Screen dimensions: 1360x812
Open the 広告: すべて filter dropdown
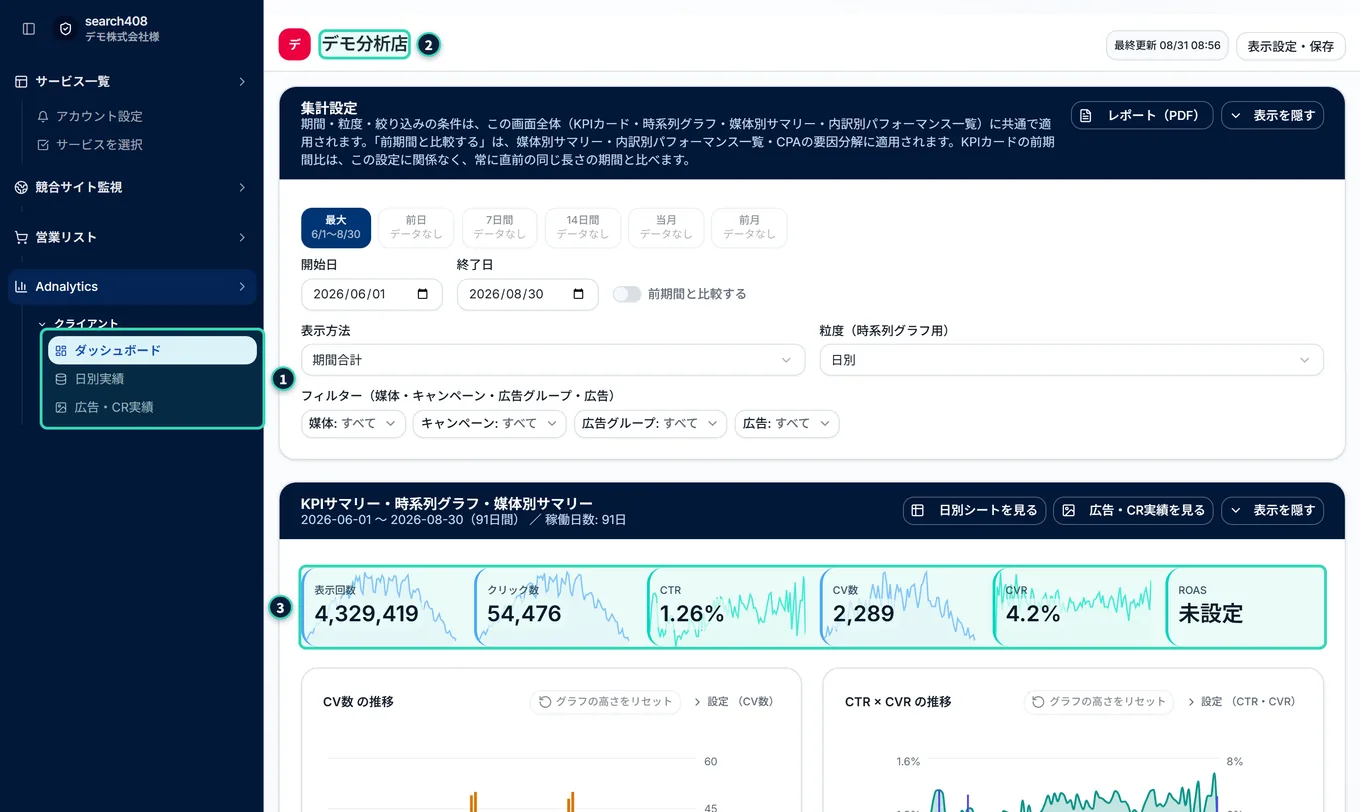pyautogui.click(x=787, y=423)
